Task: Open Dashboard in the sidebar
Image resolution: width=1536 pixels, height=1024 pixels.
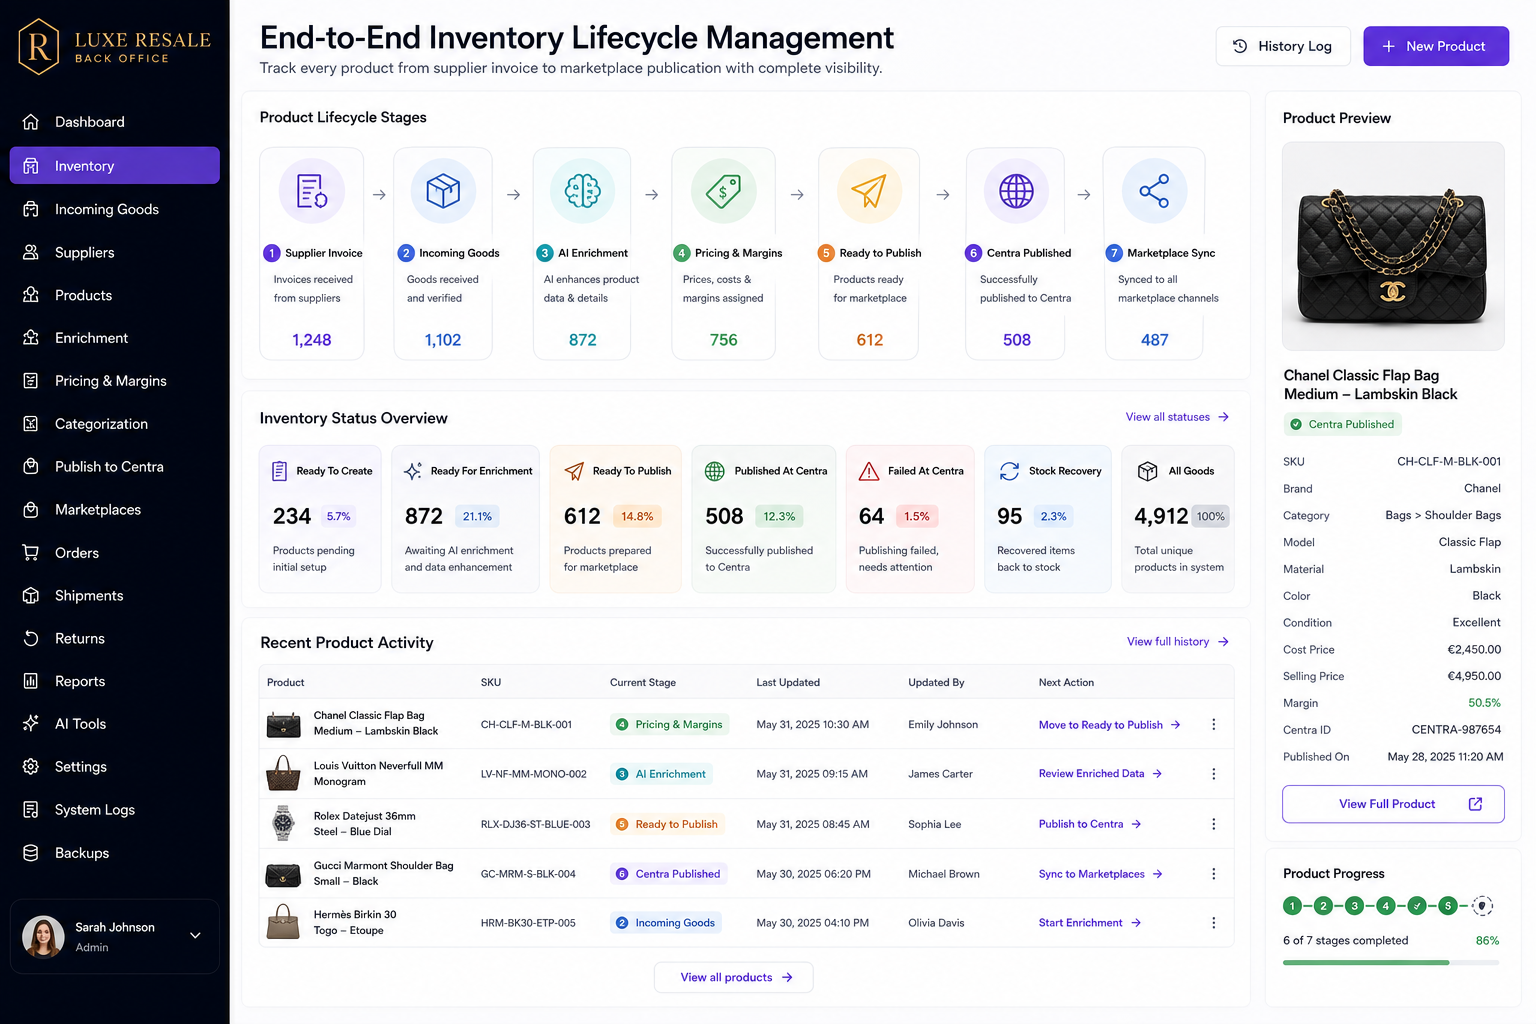Action: [115, 122]
